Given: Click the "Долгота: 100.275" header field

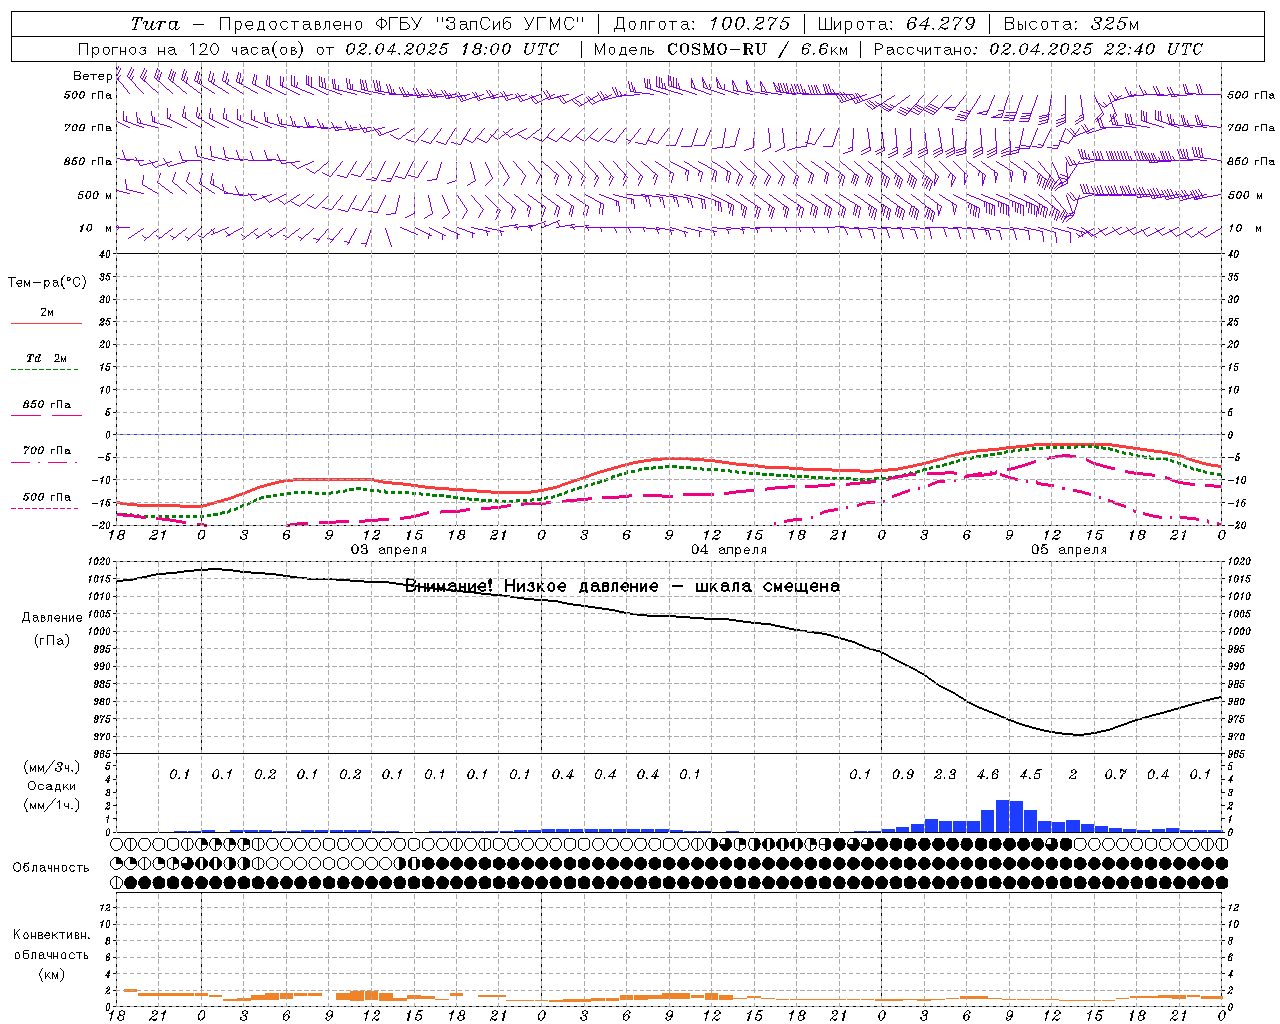Looking at the screenshot, I should pyautogui.click(x=701, y=24).
